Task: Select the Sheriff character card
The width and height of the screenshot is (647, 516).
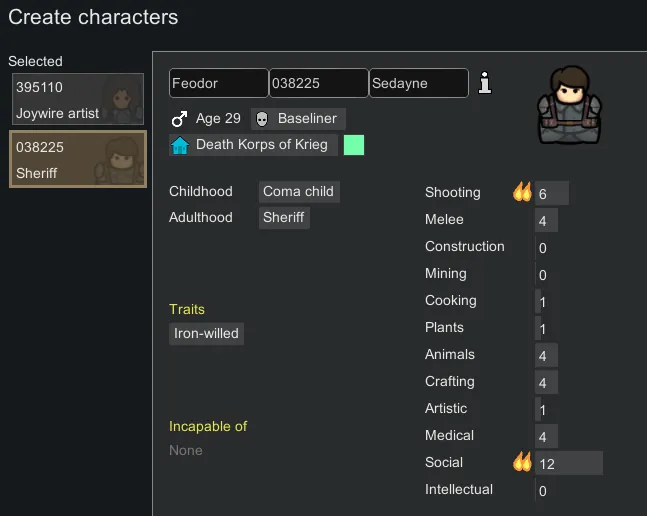Action: point(77,159)
